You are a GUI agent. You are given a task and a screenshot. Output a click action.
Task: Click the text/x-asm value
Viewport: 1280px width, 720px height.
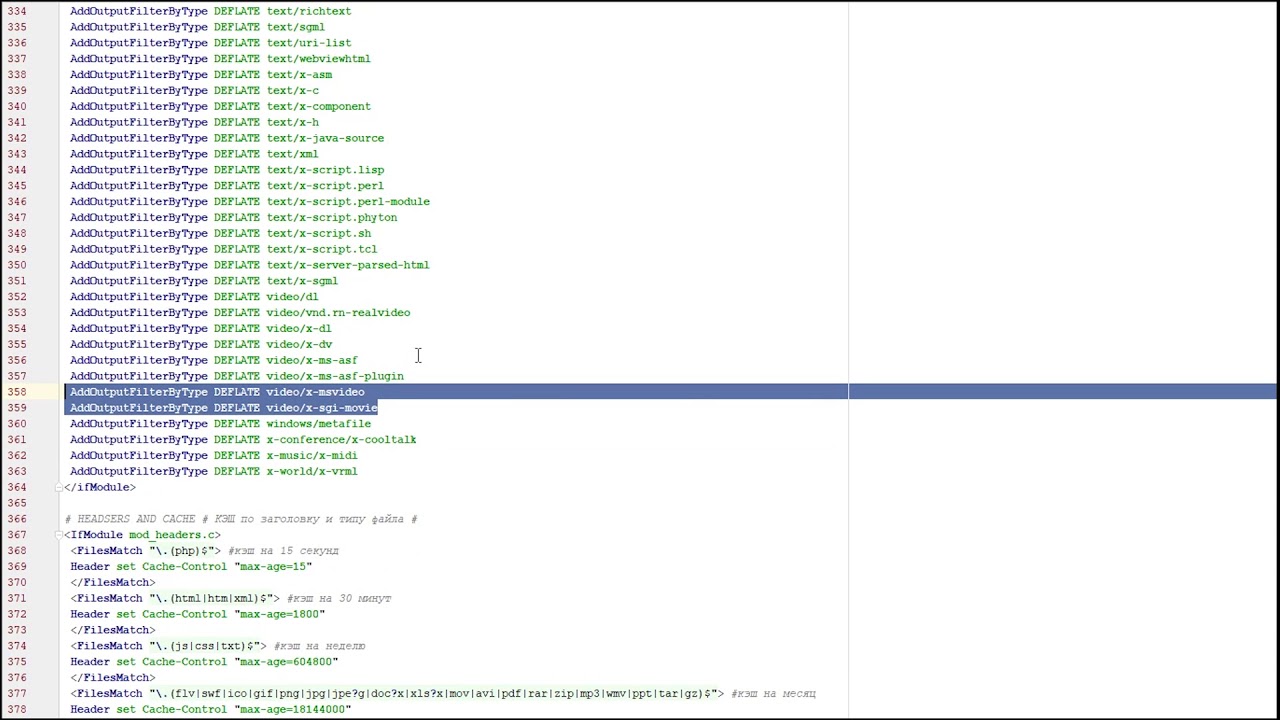click(x=299, y=75)
